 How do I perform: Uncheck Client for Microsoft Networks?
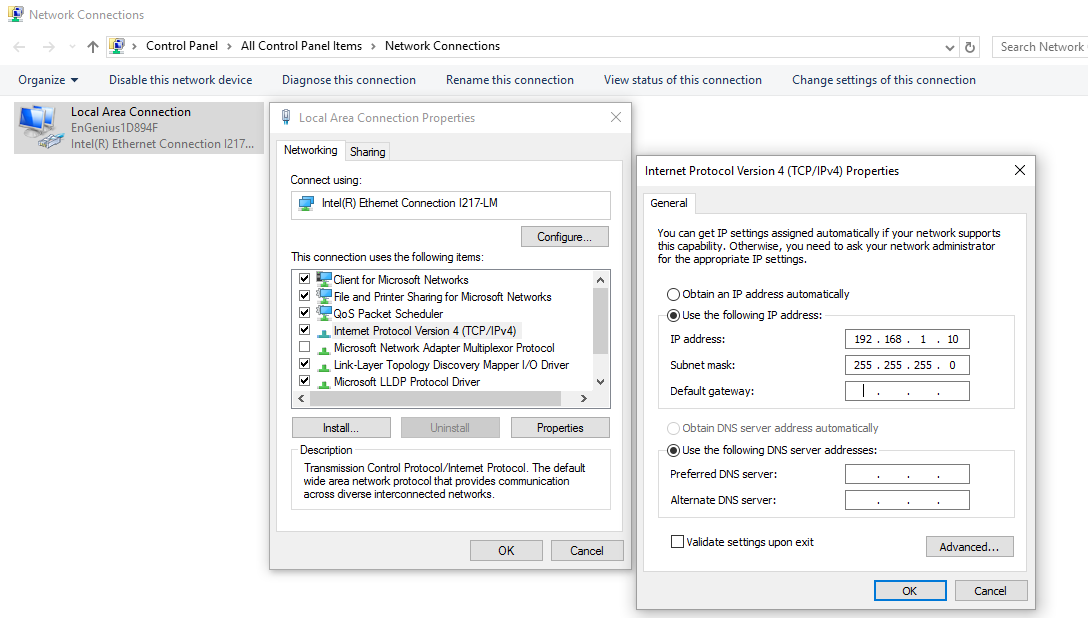click(x=304, y=279)
